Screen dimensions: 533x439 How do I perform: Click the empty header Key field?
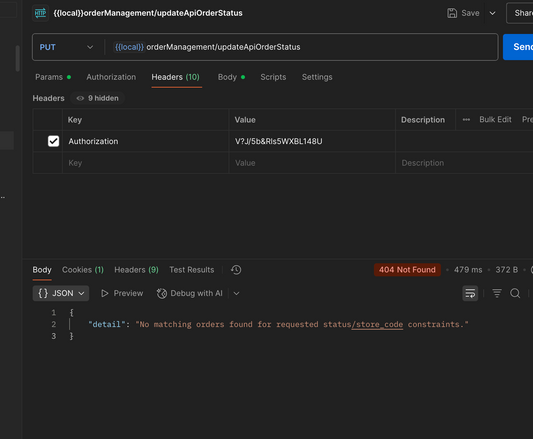[x=145, y=163]
